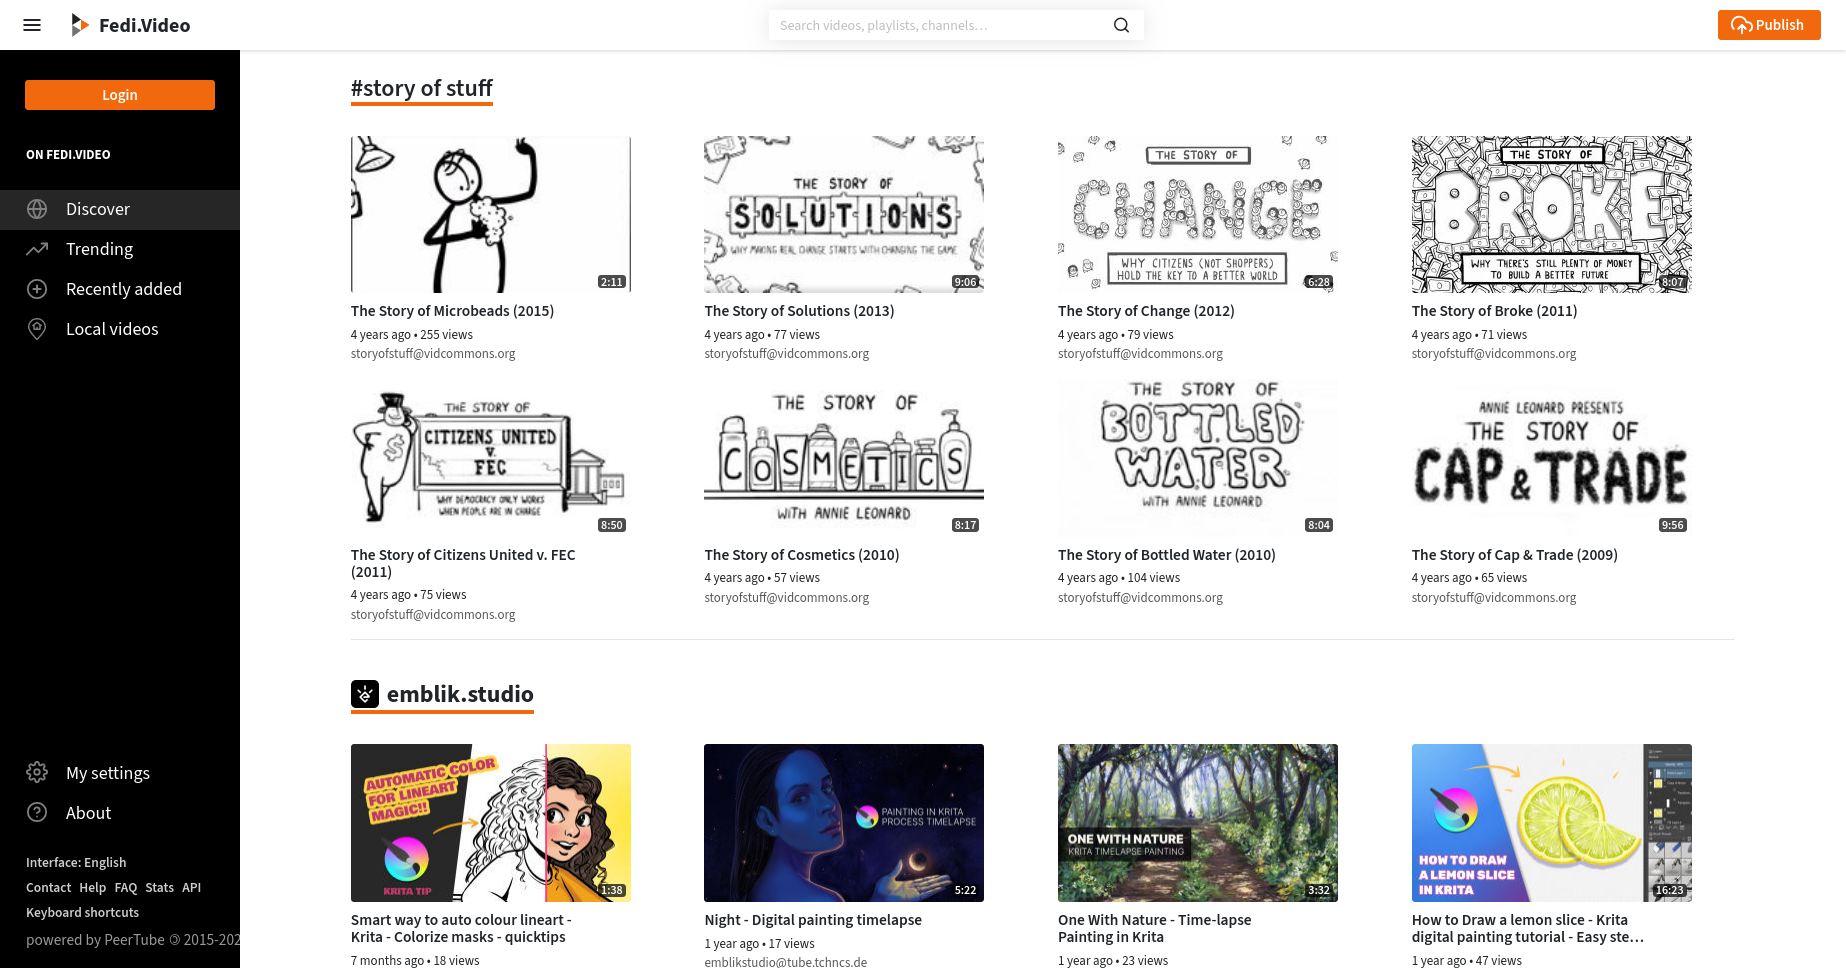The image size is (1846, 968).
Task: Click the About question mark icon
Action: coord(37,813)
